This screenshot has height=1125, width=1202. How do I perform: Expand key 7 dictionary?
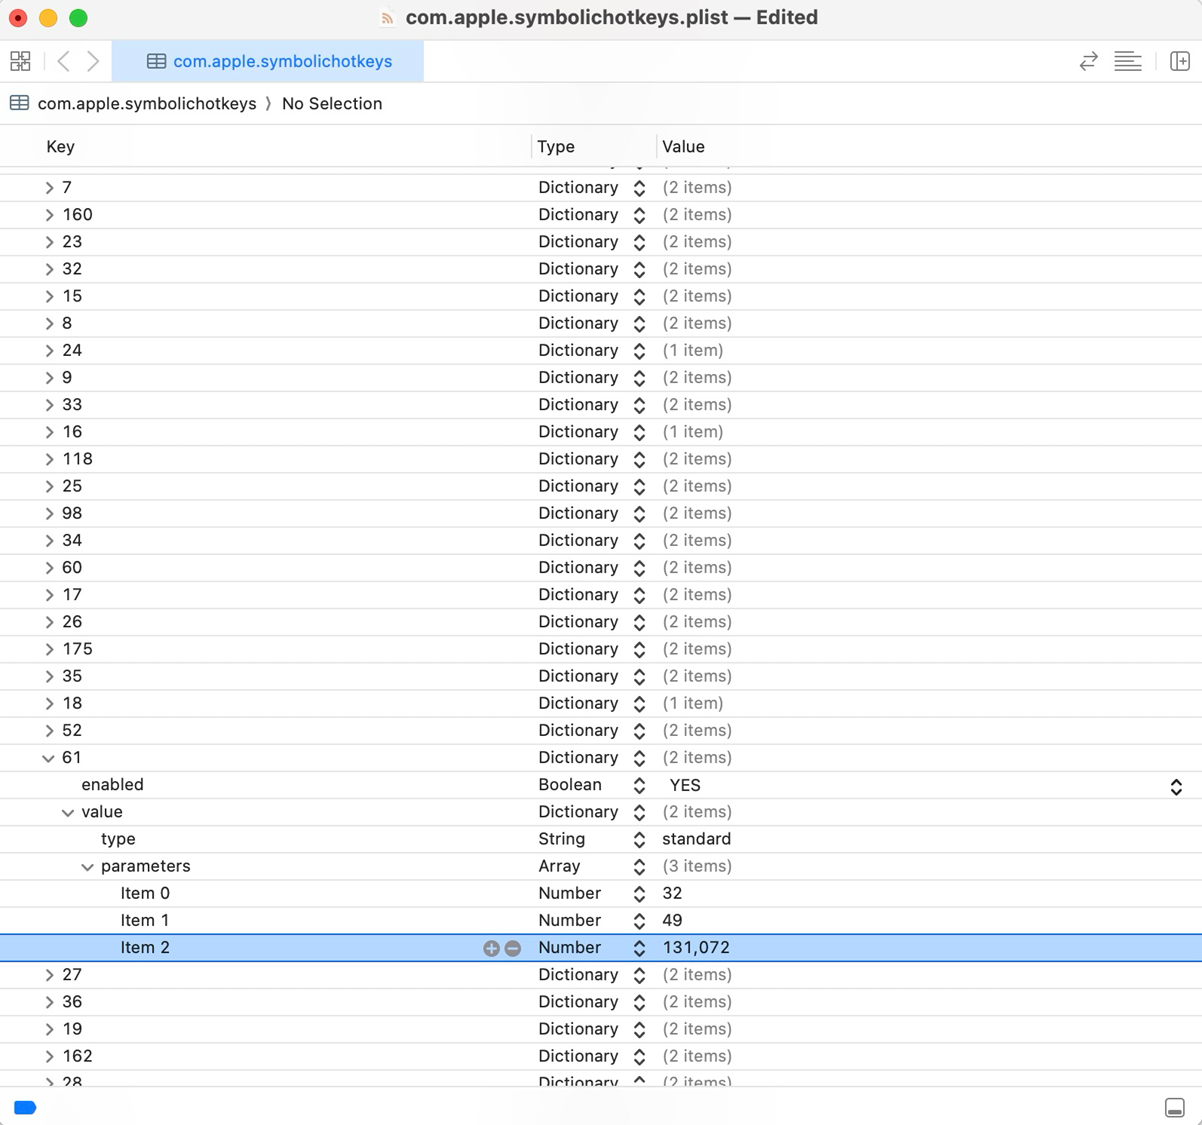[49, 188]
